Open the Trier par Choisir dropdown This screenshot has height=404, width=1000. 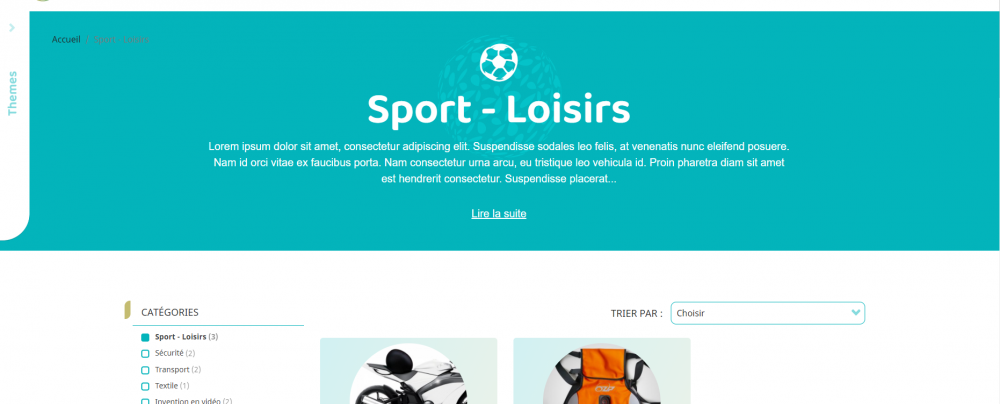tap(768, 313)
